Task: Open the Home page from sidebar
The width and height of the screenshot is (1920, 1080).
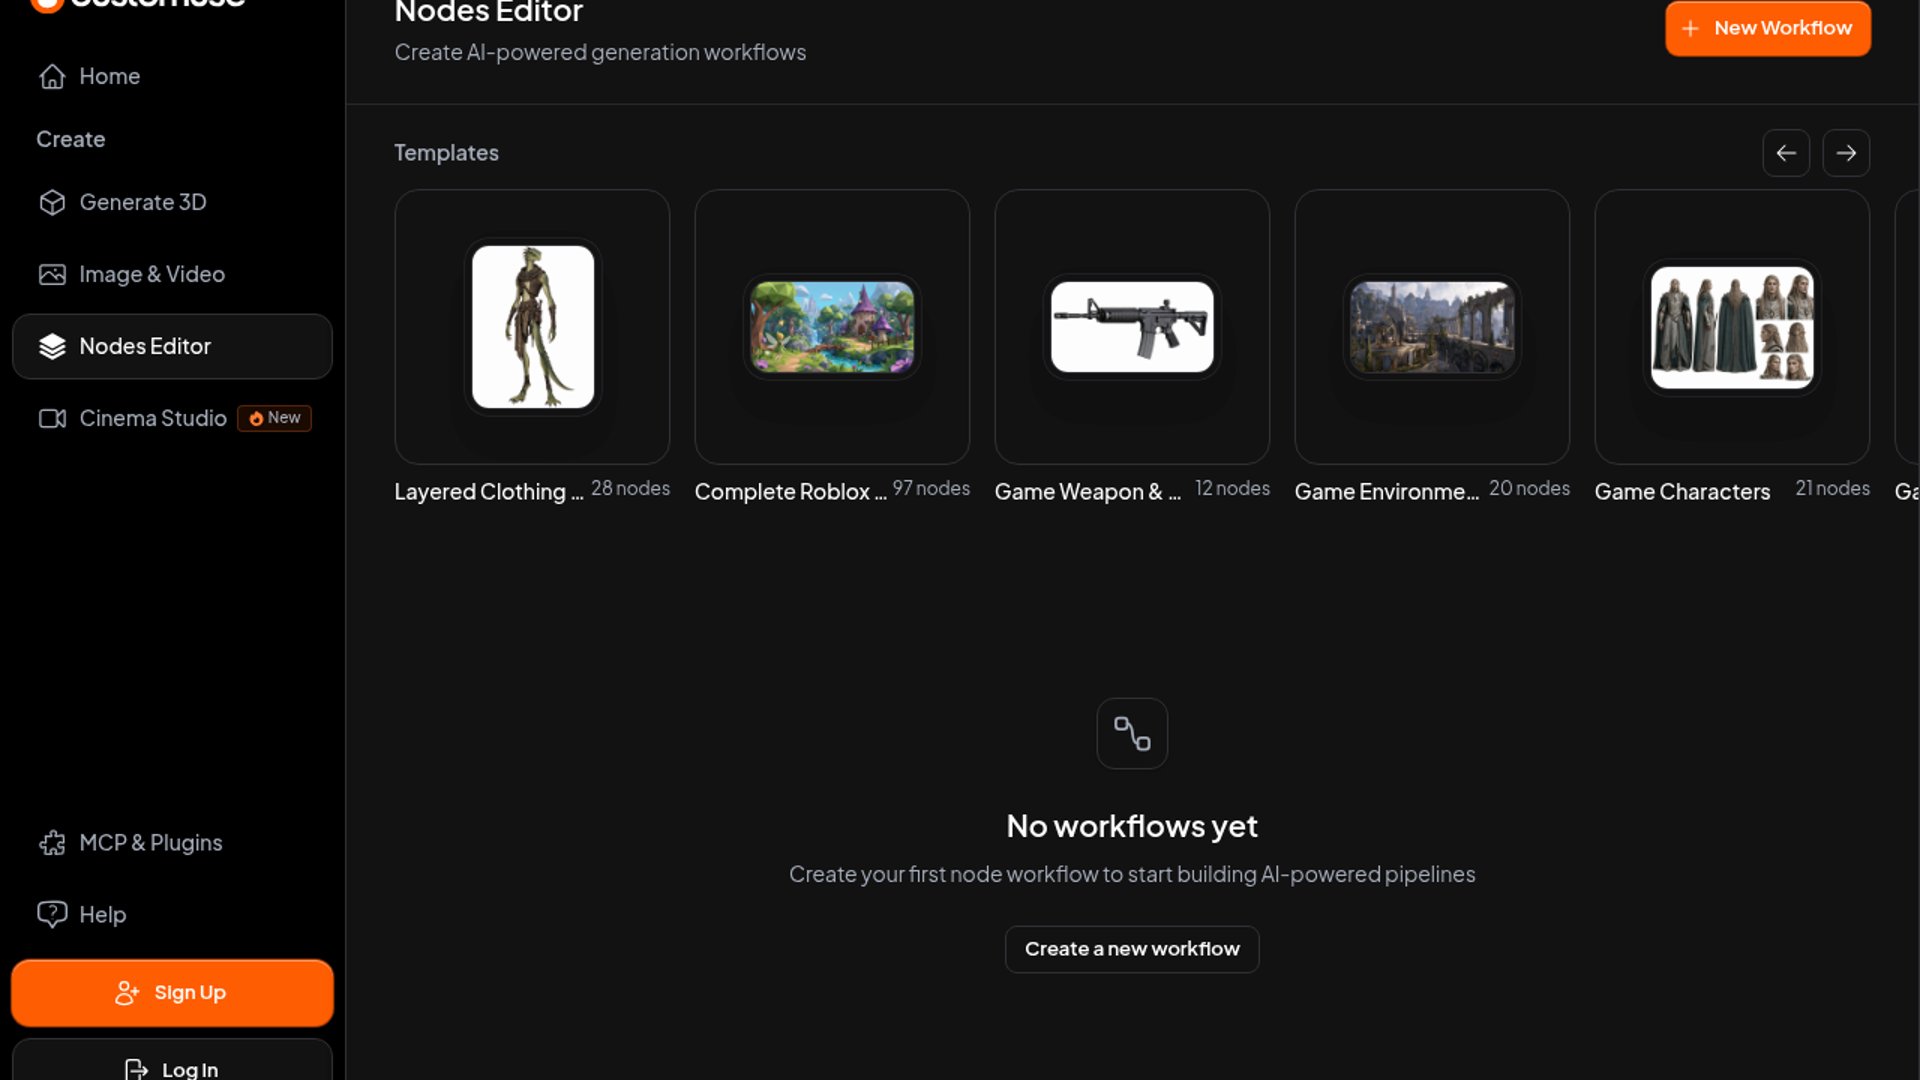Action: 172,77
